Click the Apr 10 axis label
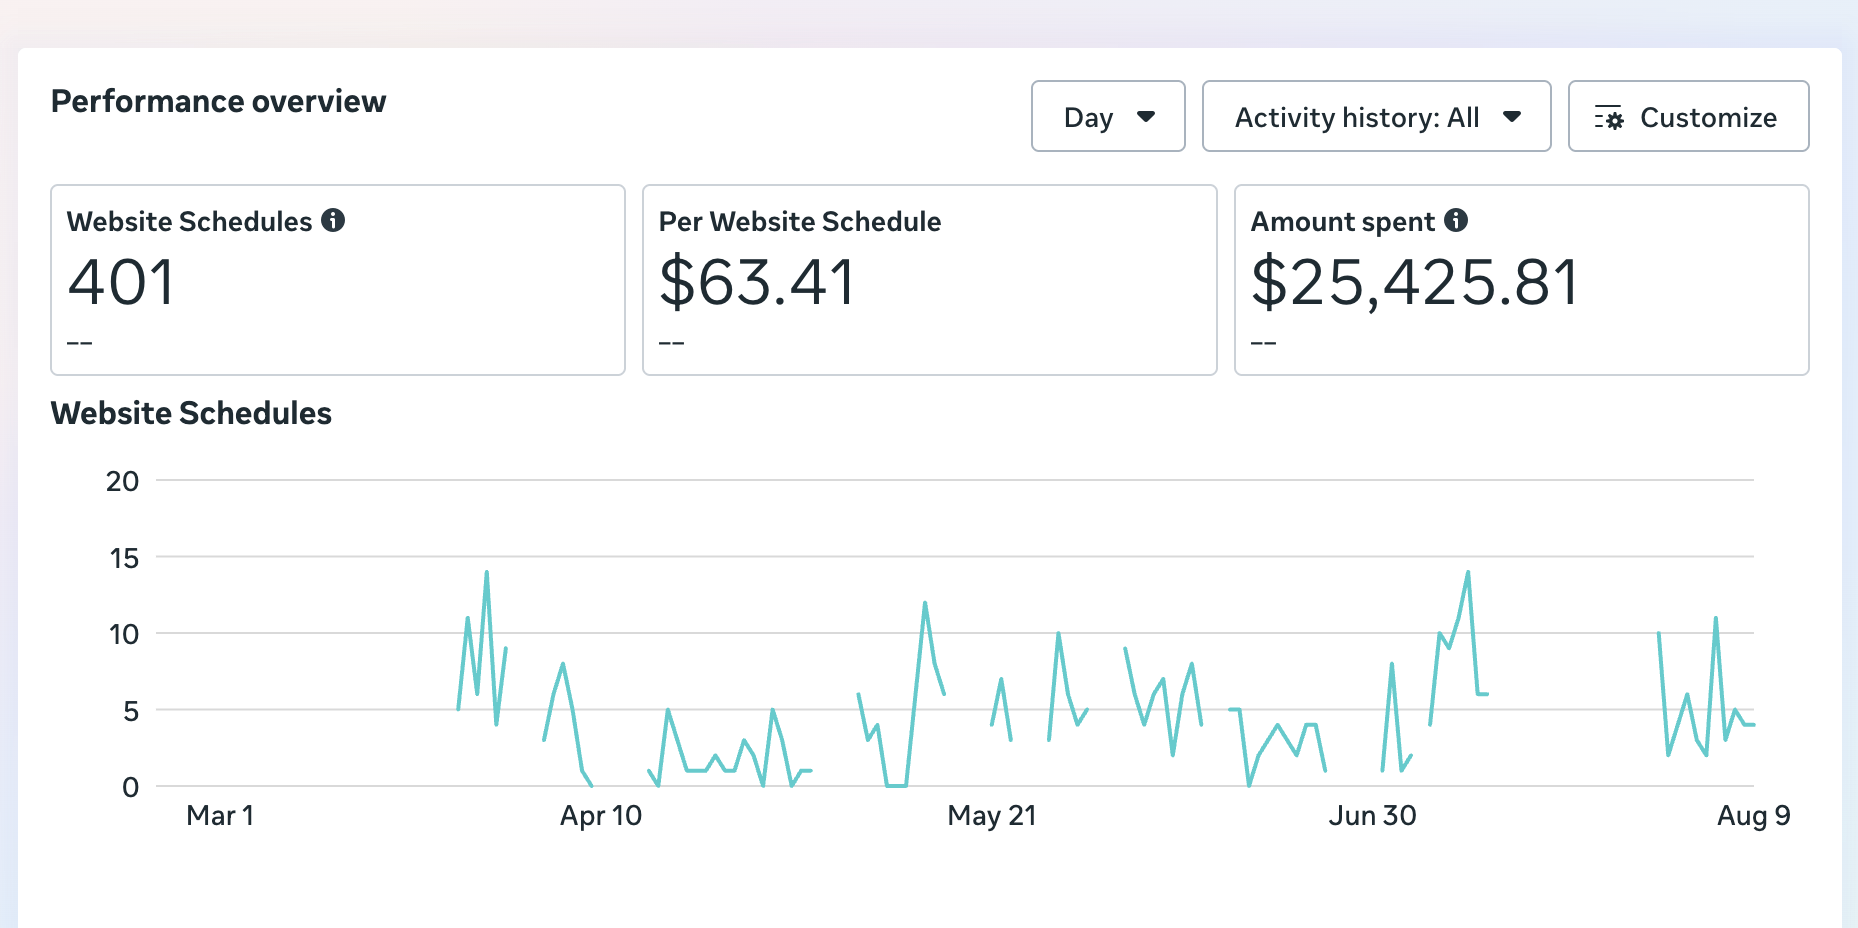The height and width of the screenshot is (928, 1858). 600,816
